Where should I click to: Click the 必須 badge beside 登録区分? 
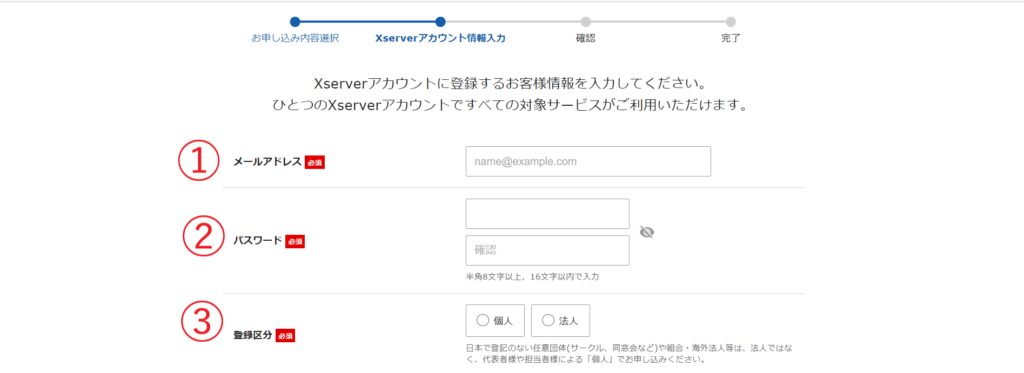pyautogui.click(x=285, y=336)
